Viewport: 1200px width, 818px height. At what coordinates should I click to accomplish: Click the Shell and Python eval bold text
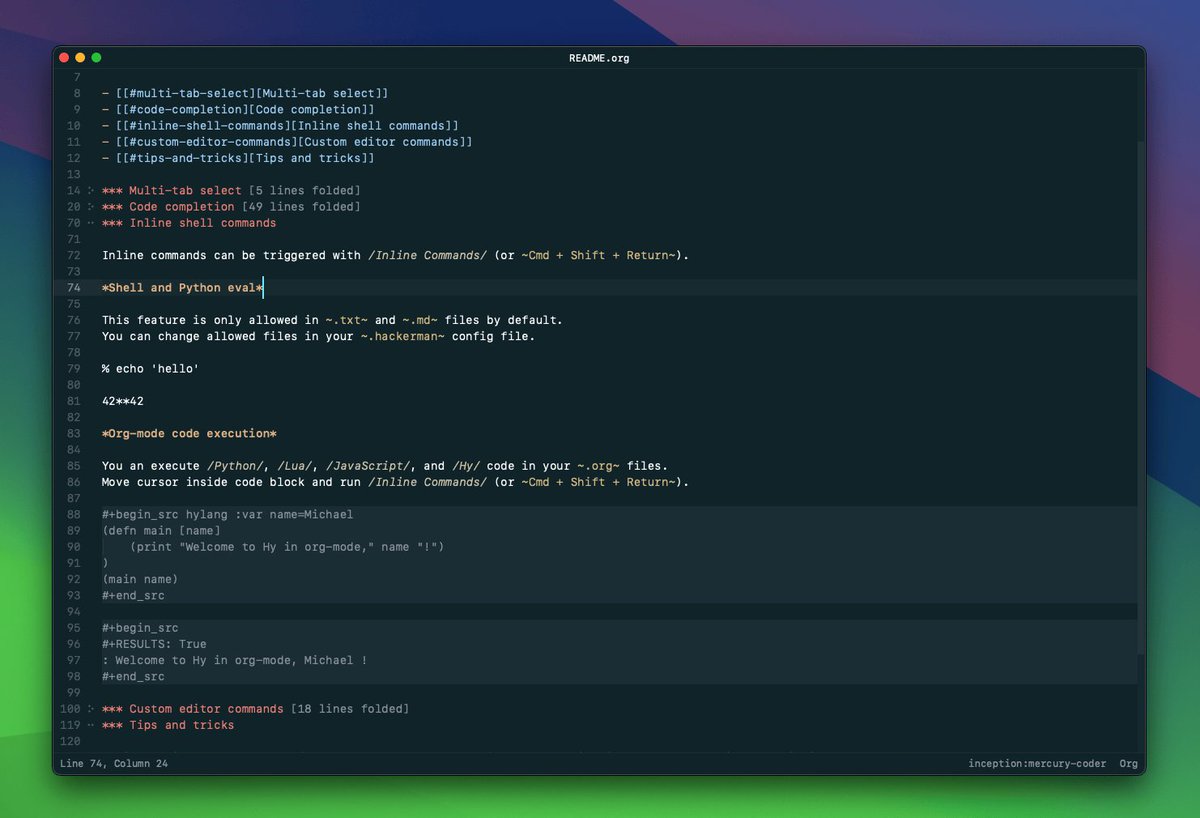tap(182, 288)
